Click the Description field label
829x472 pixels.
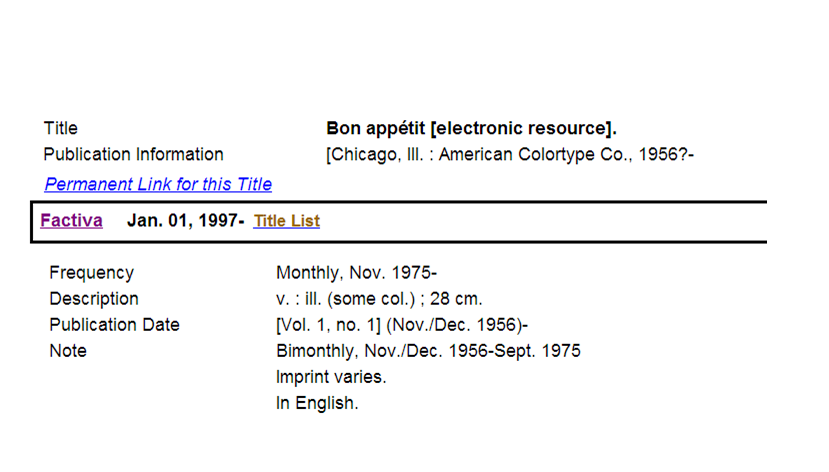[x=94, y=299]
